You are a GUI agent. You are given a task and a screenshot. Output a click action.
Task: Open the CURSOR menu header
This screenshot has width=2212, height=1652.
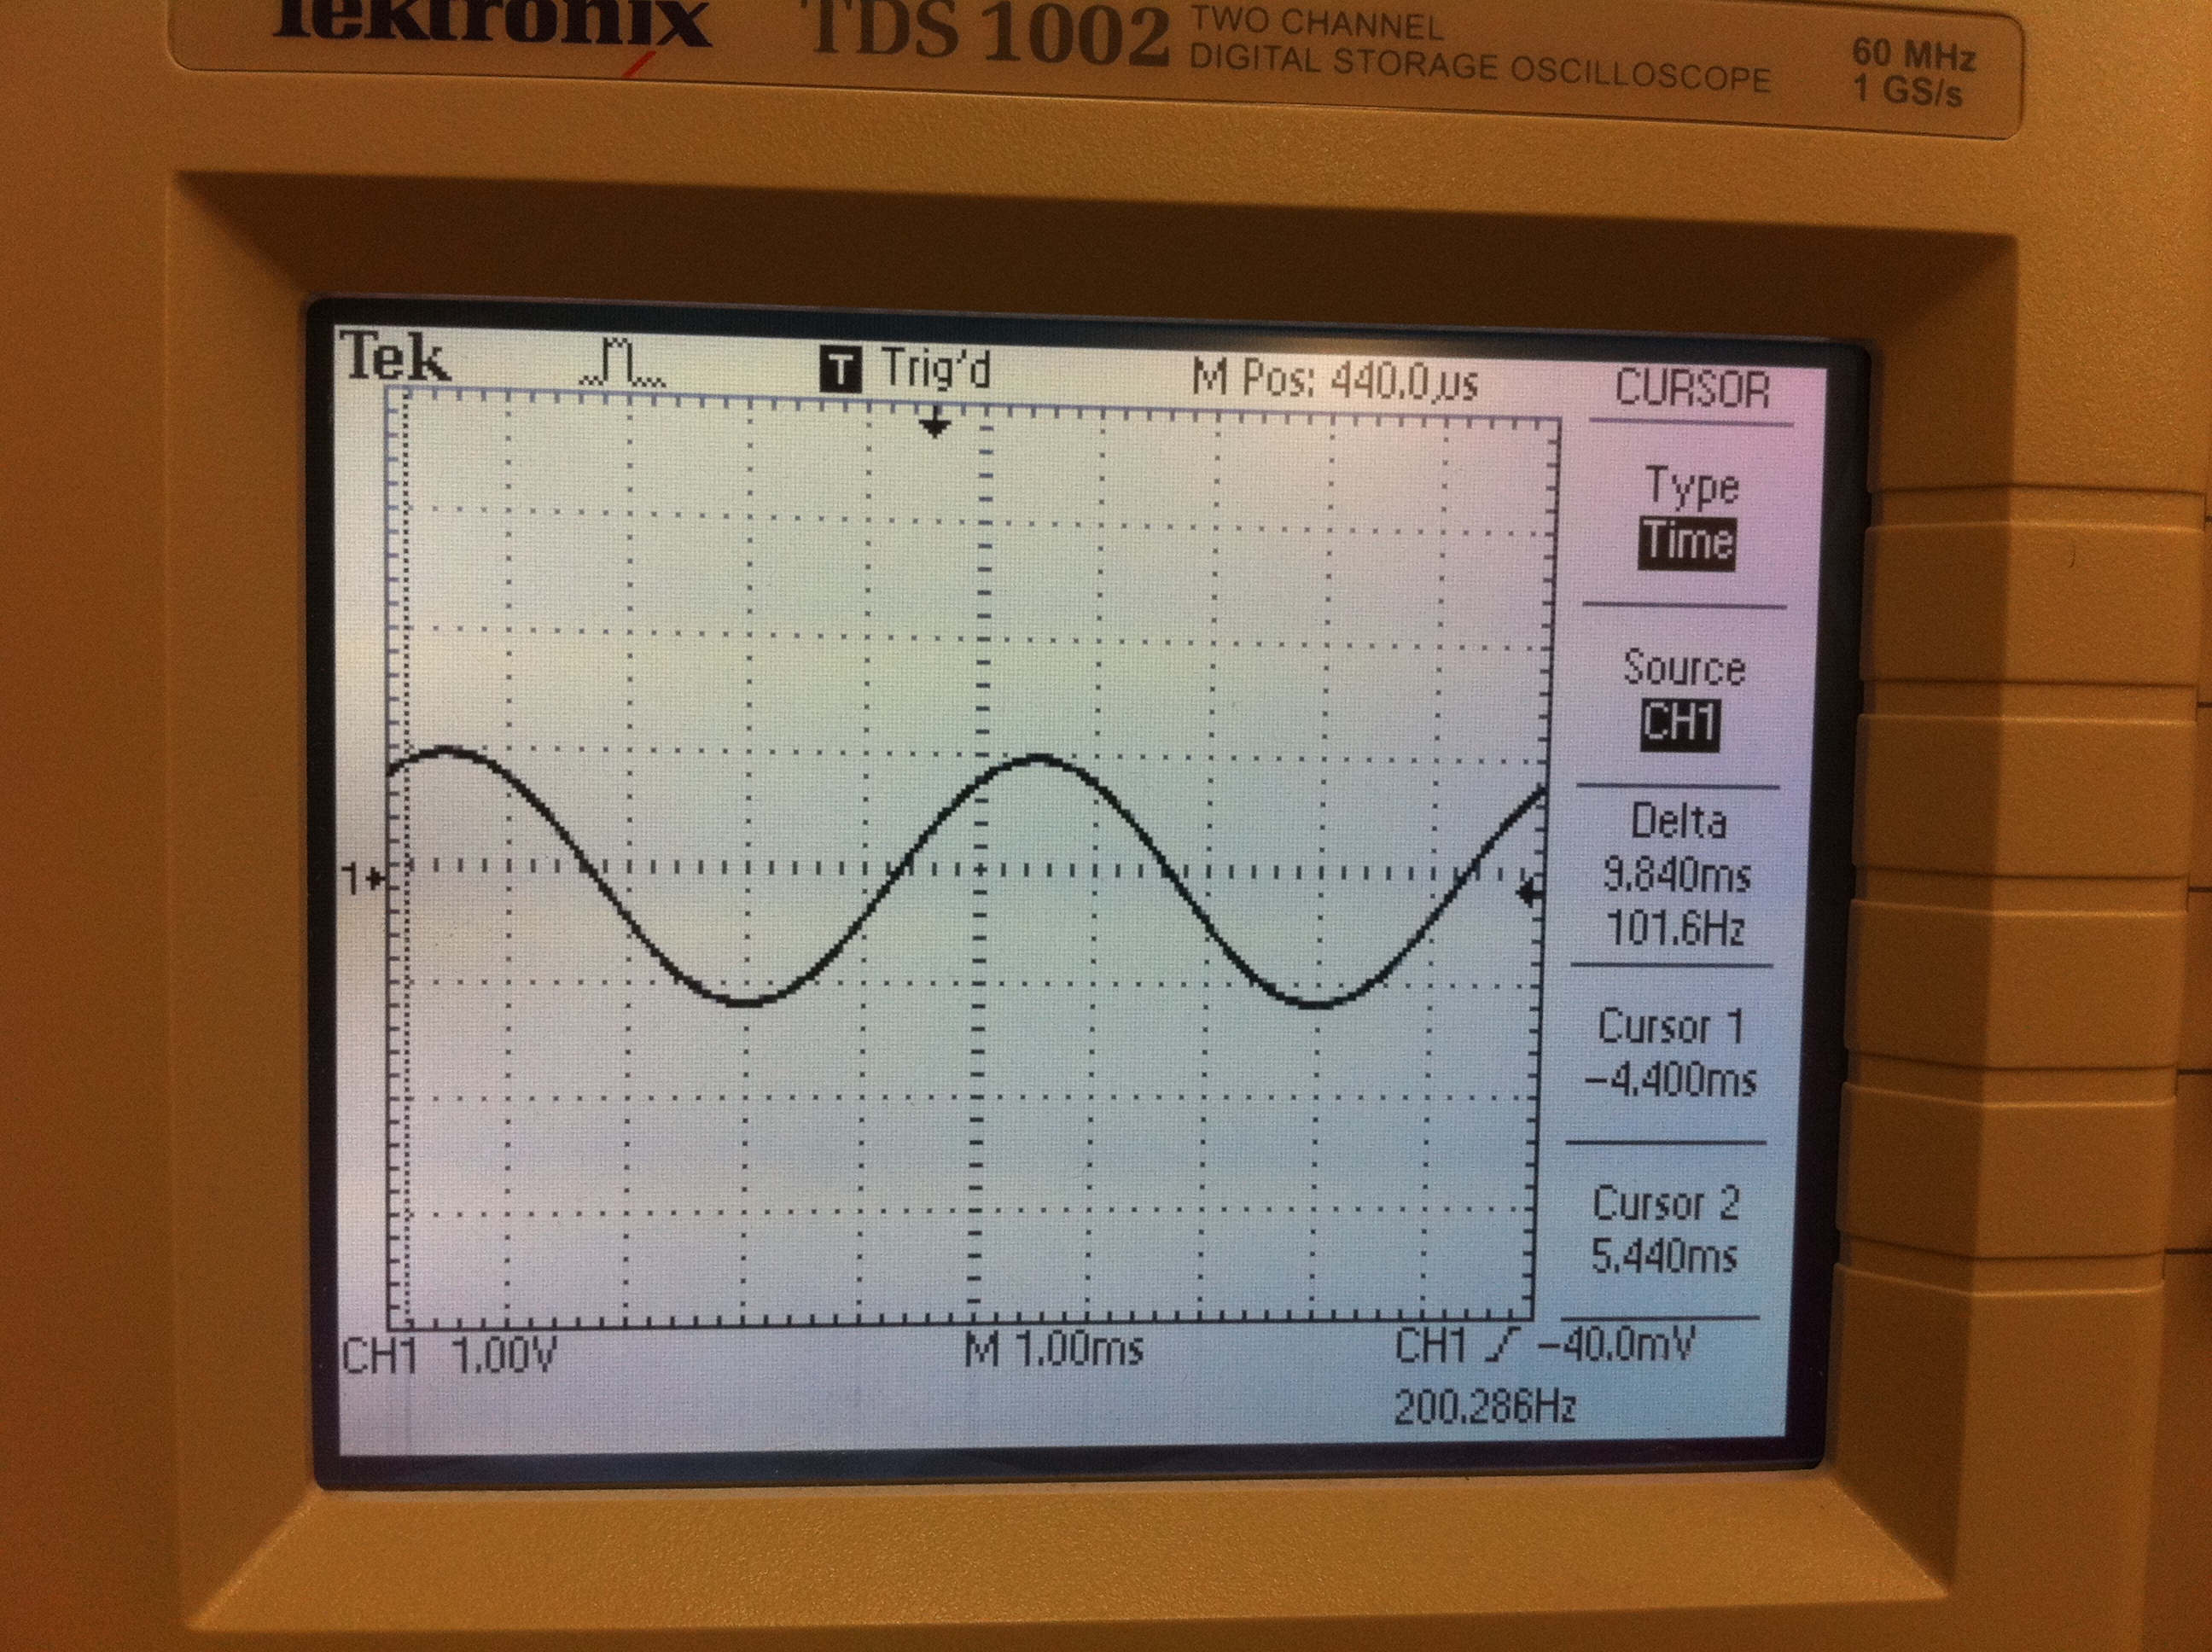coord(1692,389)
